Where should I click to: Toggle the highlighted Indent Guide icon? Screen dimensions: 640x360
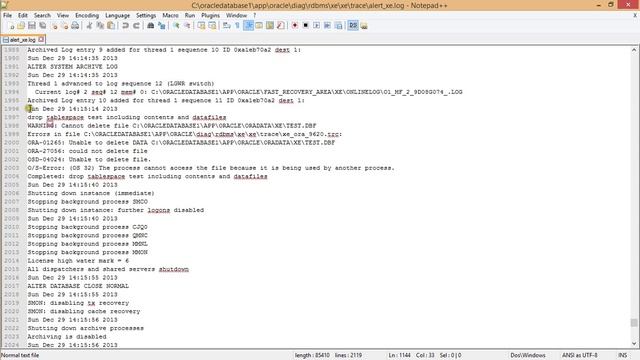tap(248, 26)
